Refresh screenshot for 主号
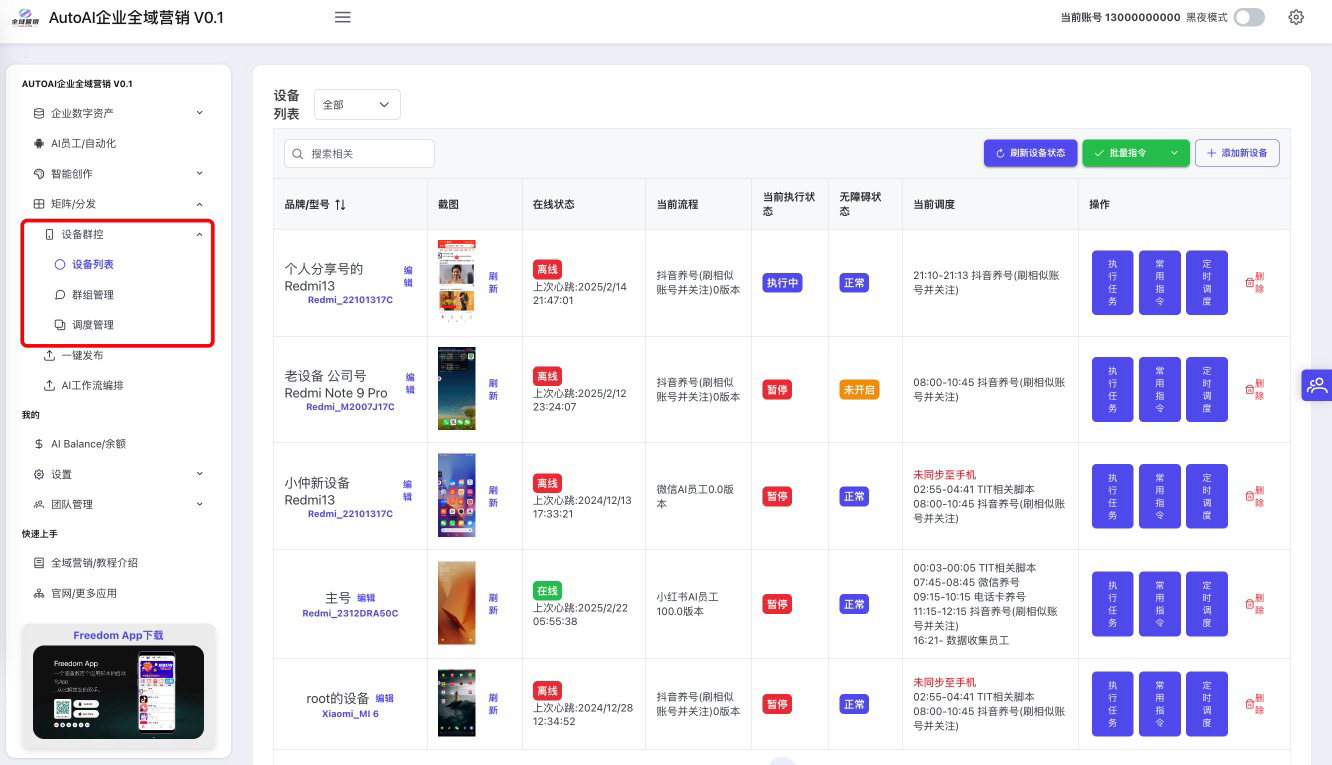Screen dimensions: 1332x765 [493, 604]
